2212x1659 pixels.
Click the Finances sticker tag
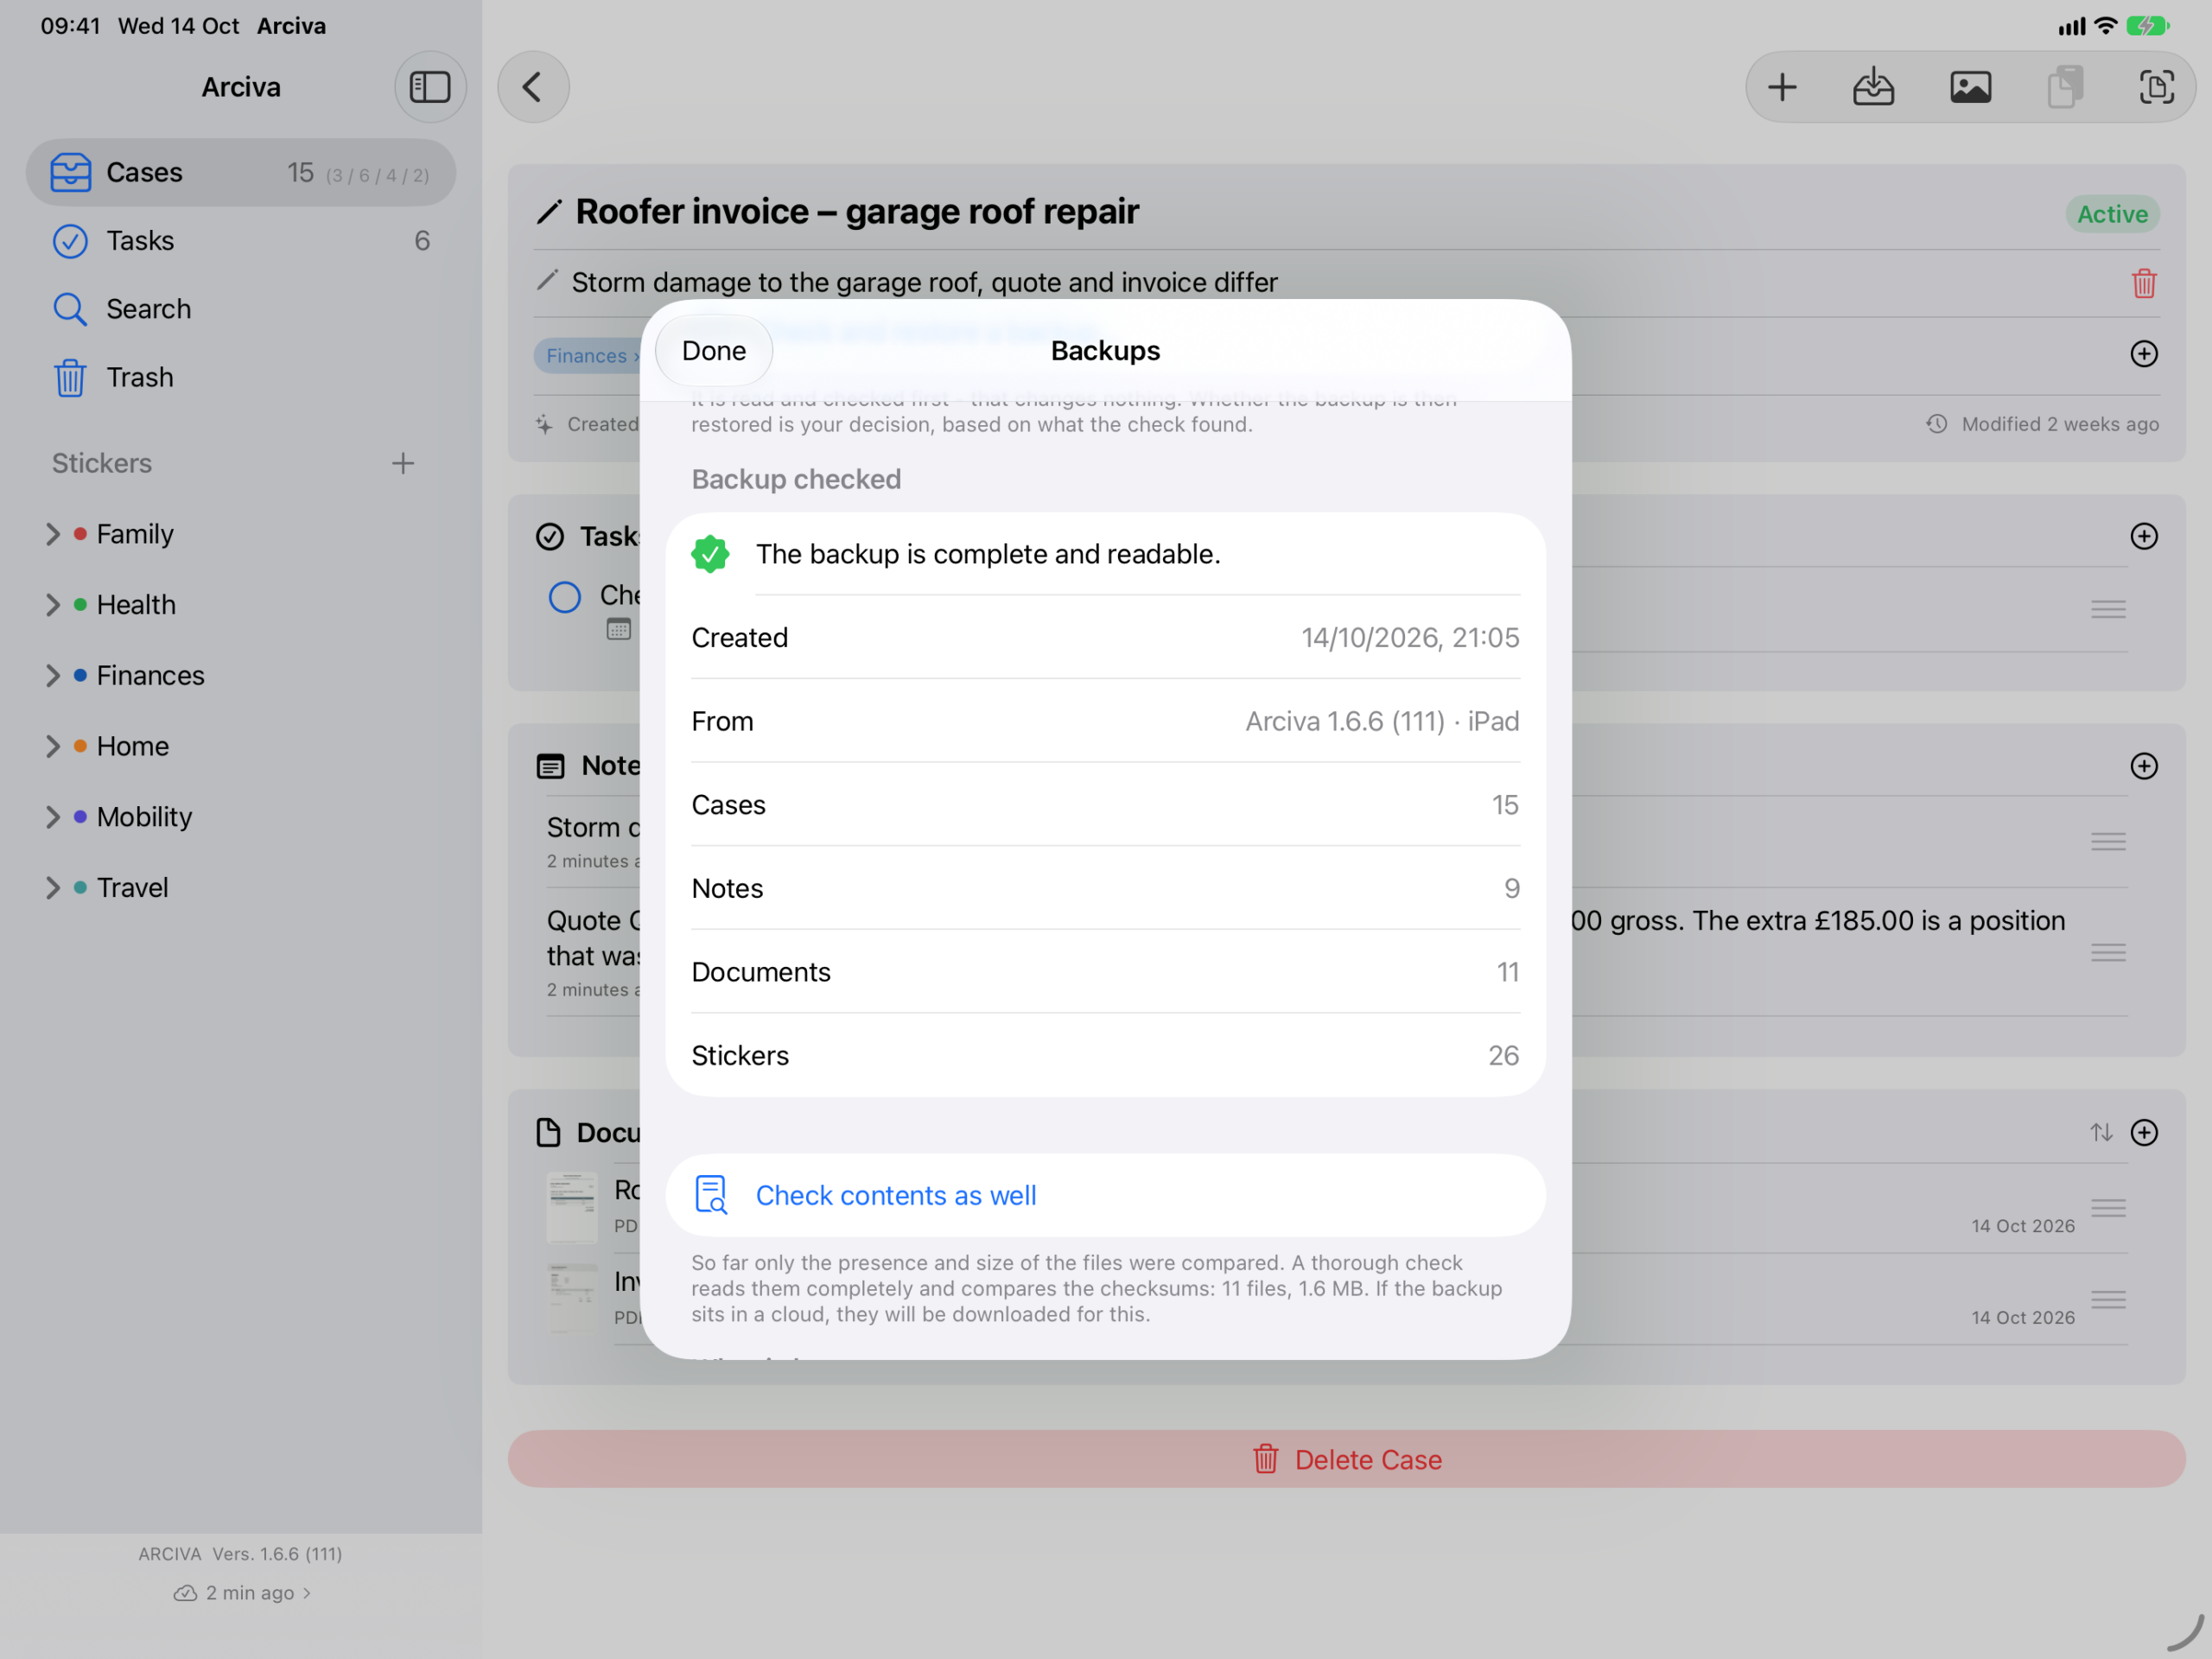coord(589,356)
